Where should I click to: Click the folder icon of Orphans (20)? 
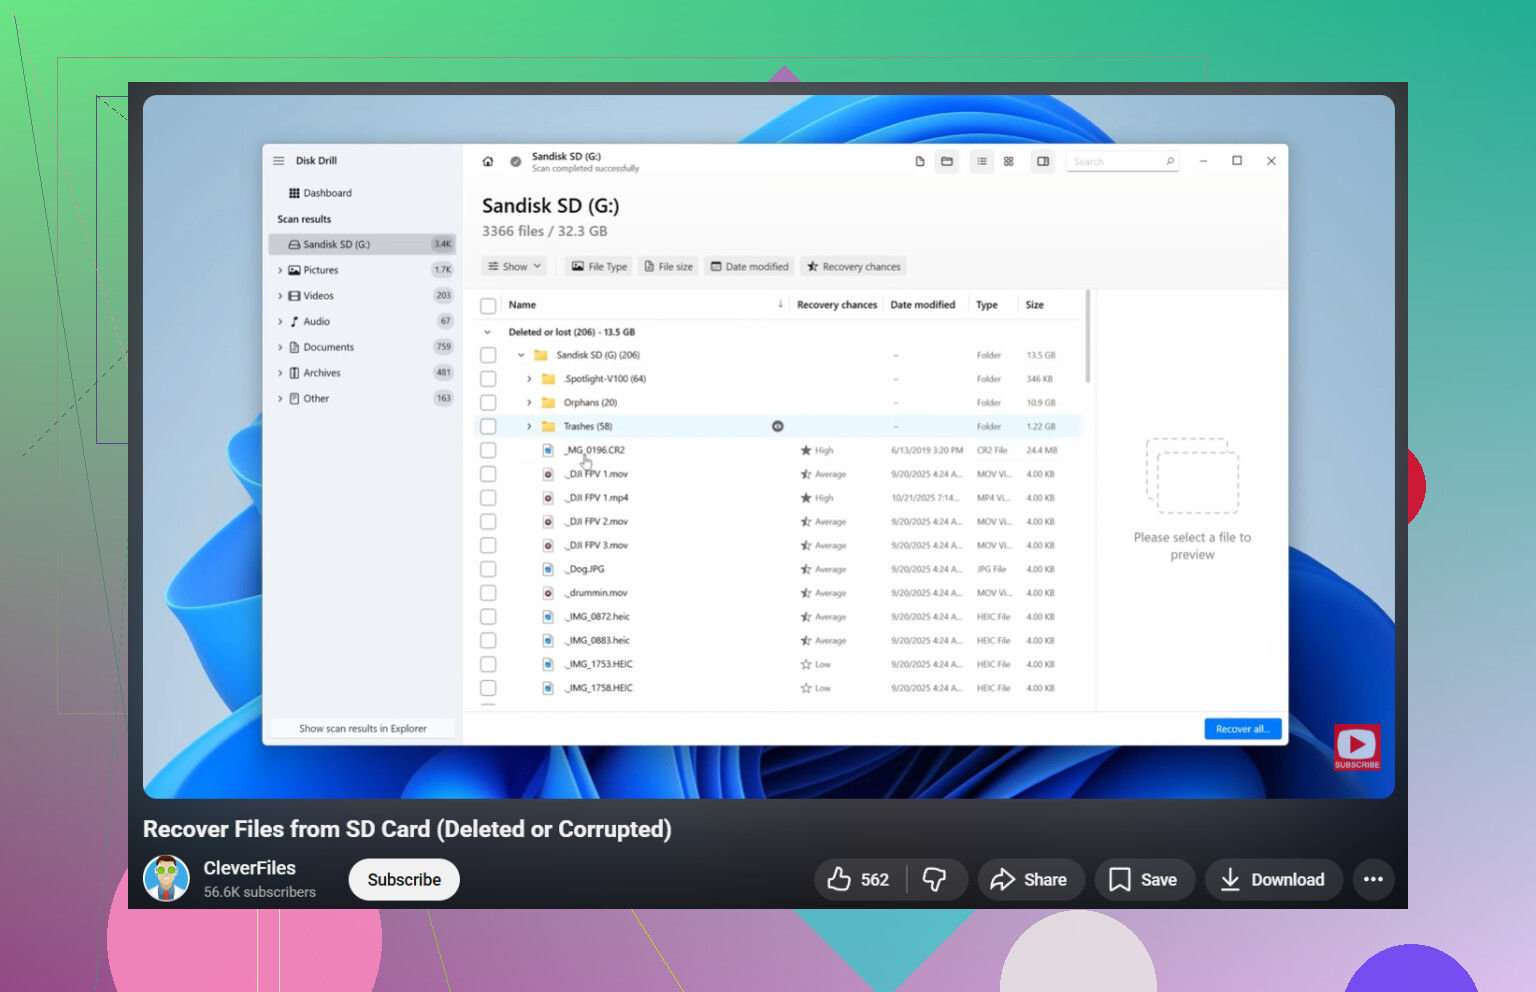548,403
